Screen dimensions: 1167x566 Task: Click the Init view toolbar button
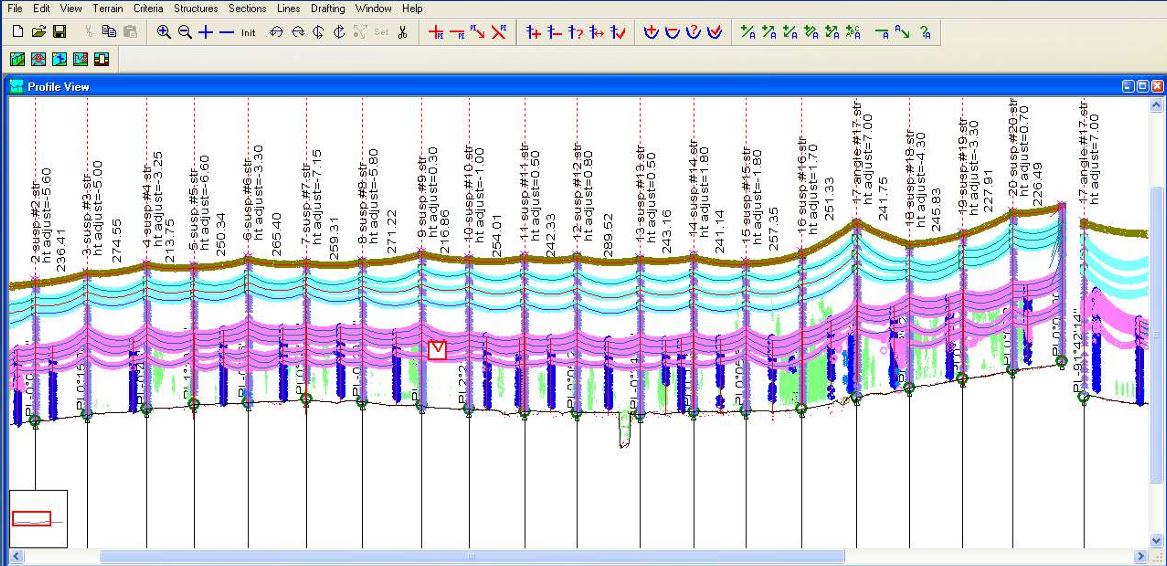pyautogui.click(x=248, y=32)
